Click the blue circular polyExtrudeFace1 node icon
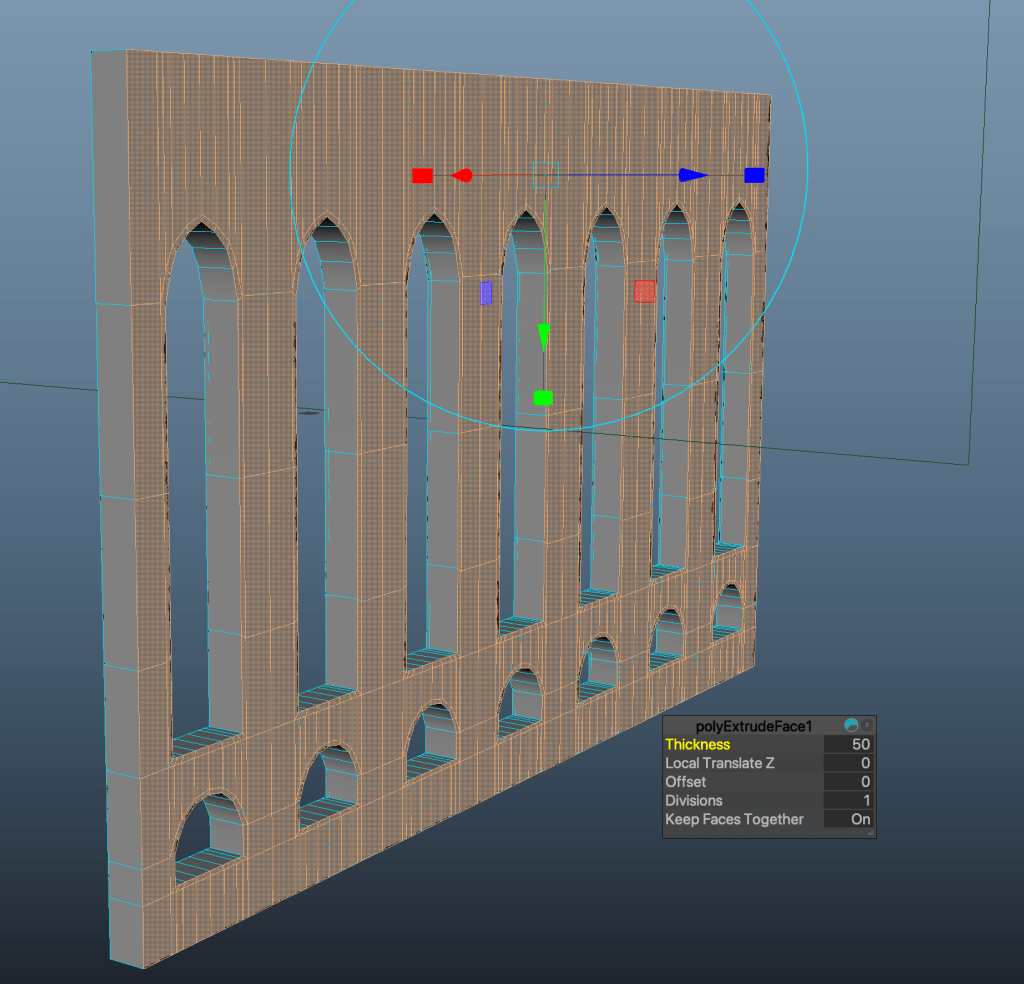This screenshot has width=1024, height=984. 851,725
